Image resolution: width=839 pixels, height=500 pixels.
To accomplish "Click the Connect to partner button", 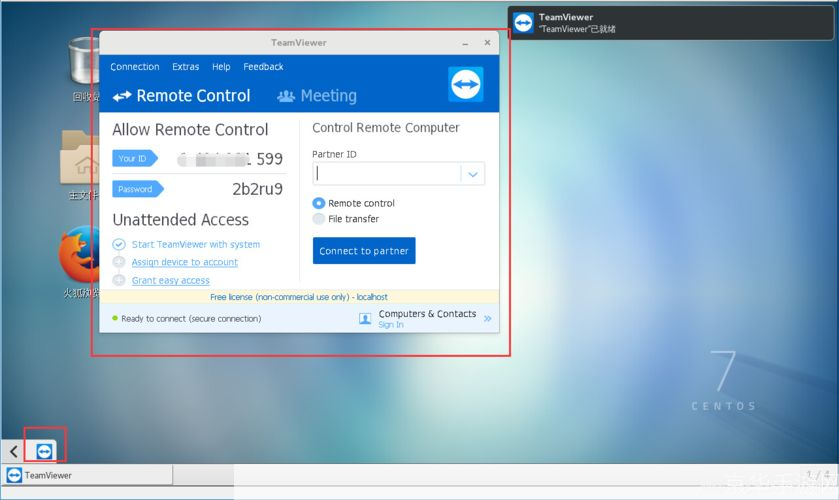I will pyautogui.click(x=364, y=251).
